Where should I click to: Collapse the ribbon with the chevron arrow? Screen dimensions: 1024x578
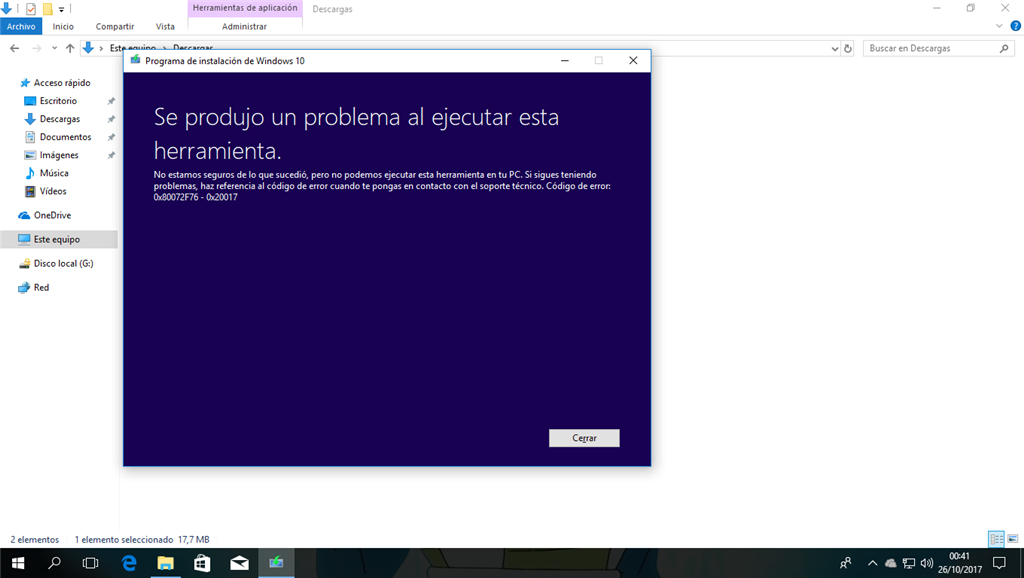click(999, 26)
